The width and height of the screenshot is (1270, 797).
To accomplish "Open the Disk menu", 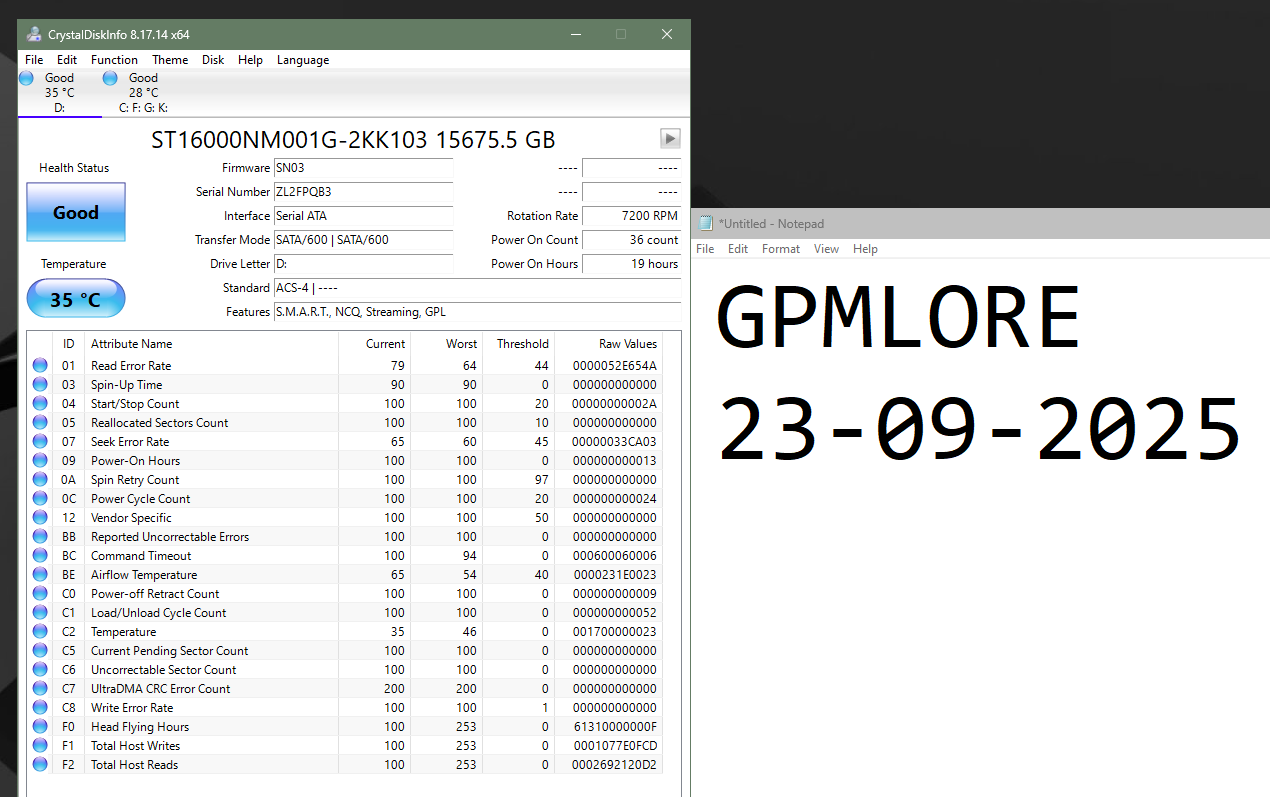I will [x=213, y=60].
